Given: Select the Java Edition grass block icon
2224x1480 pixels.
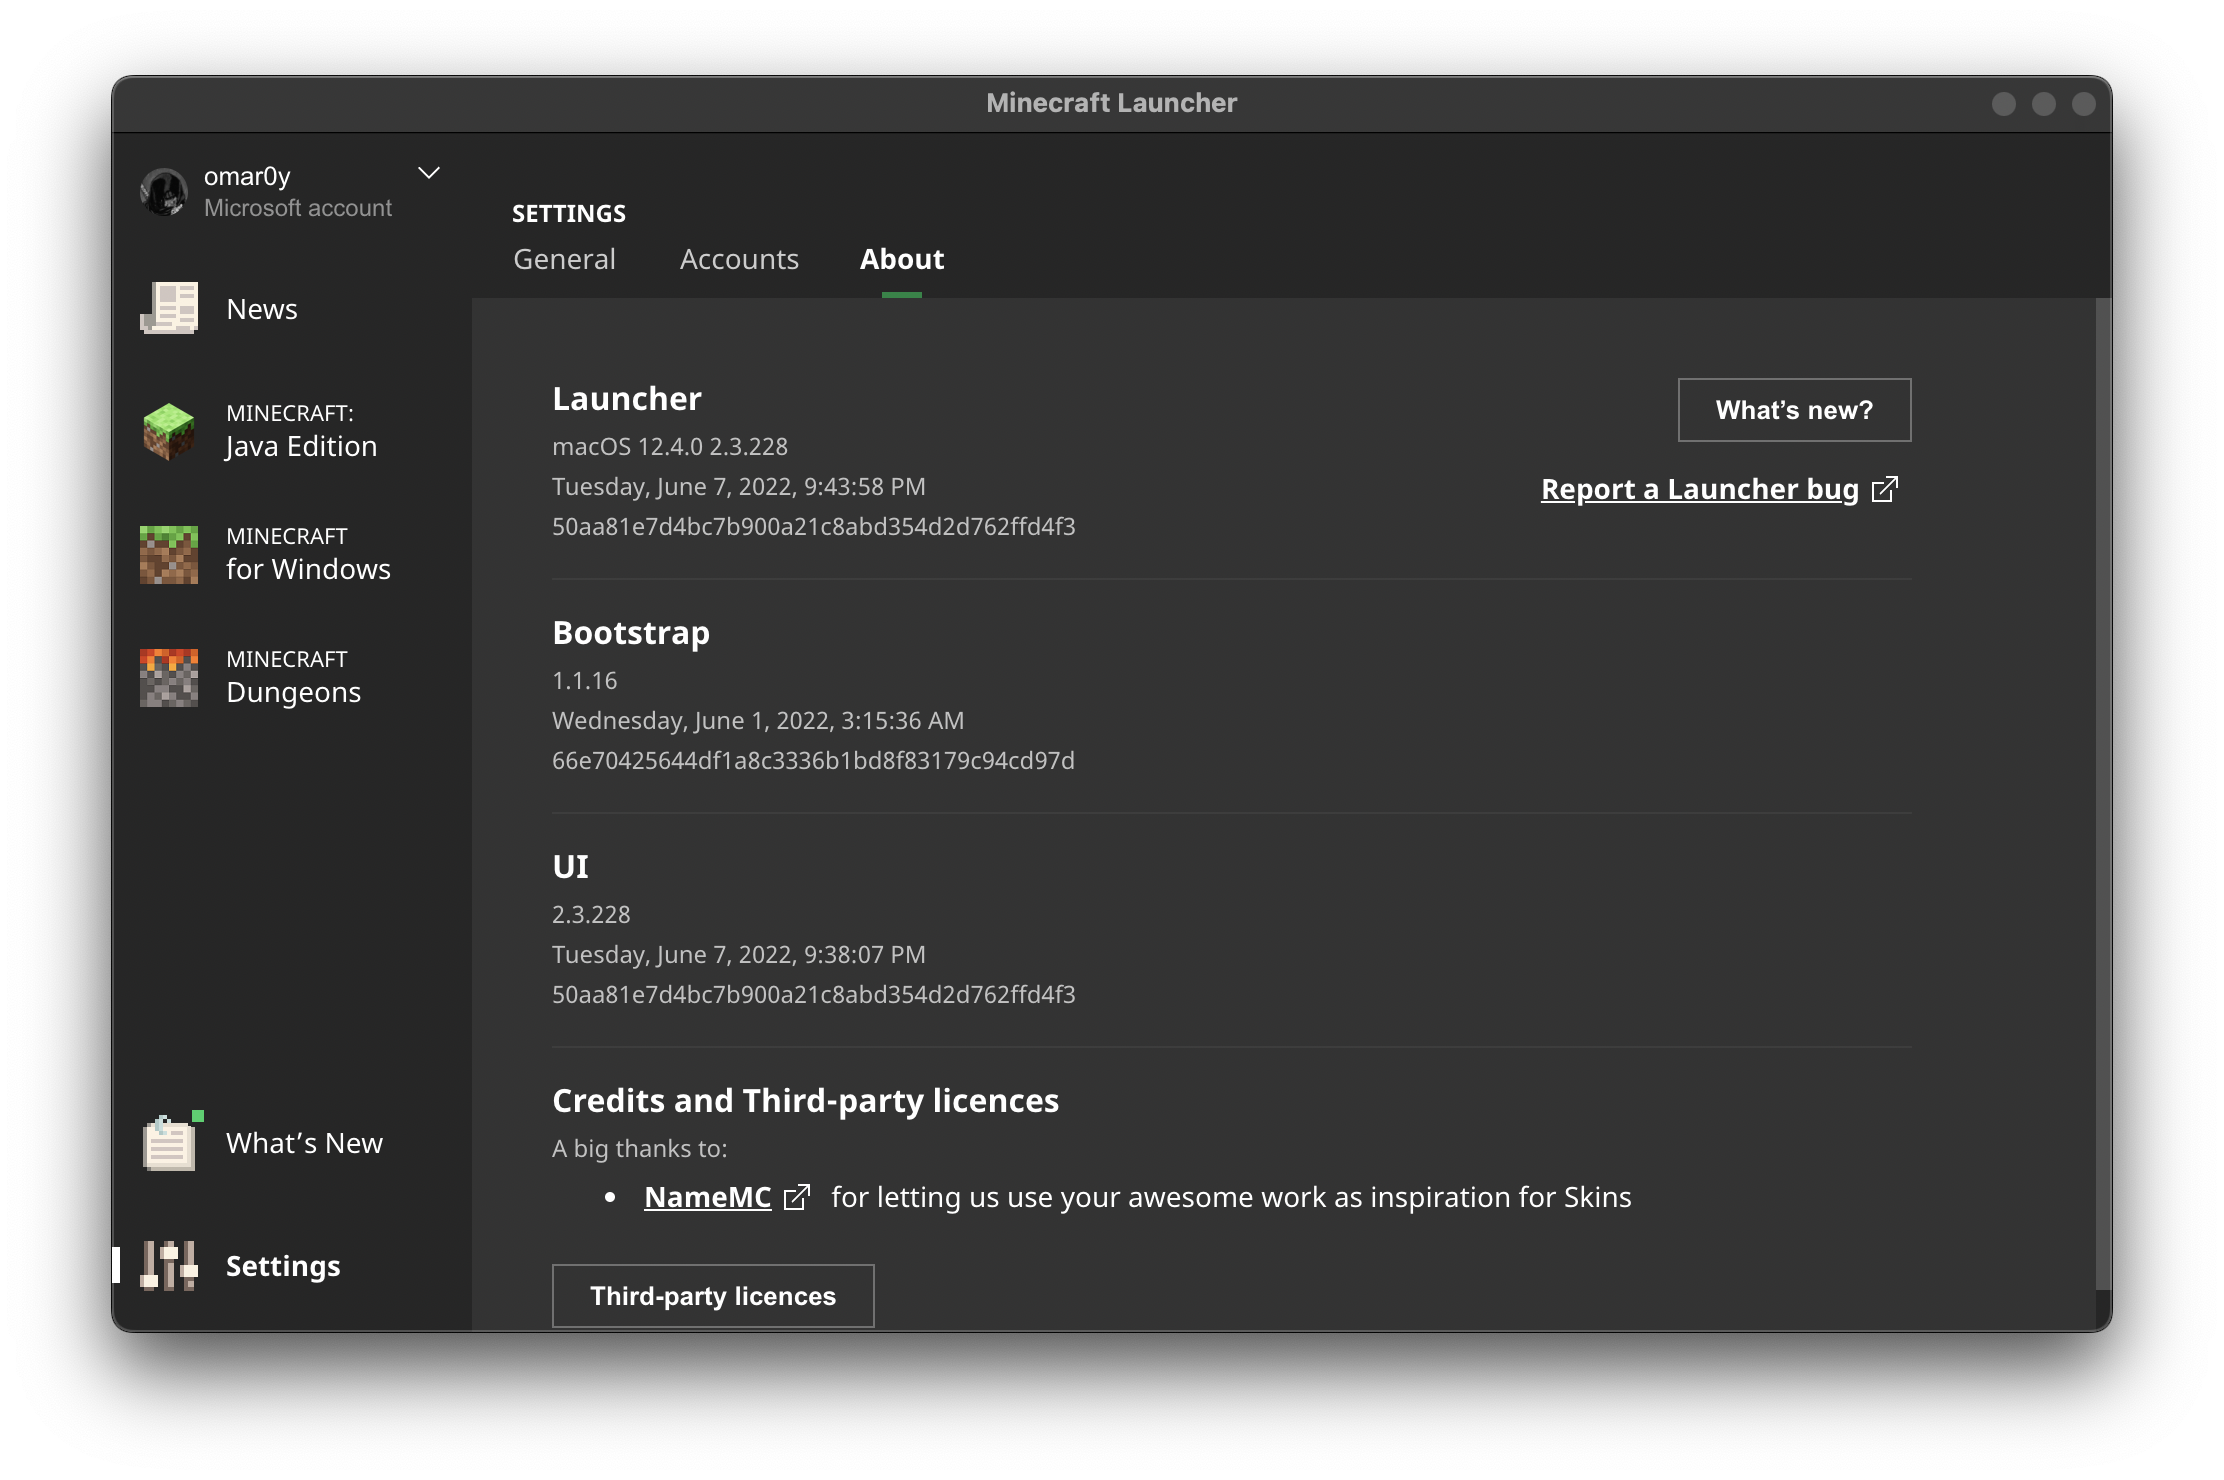Looking at the screenshot, I should [169, 431].
